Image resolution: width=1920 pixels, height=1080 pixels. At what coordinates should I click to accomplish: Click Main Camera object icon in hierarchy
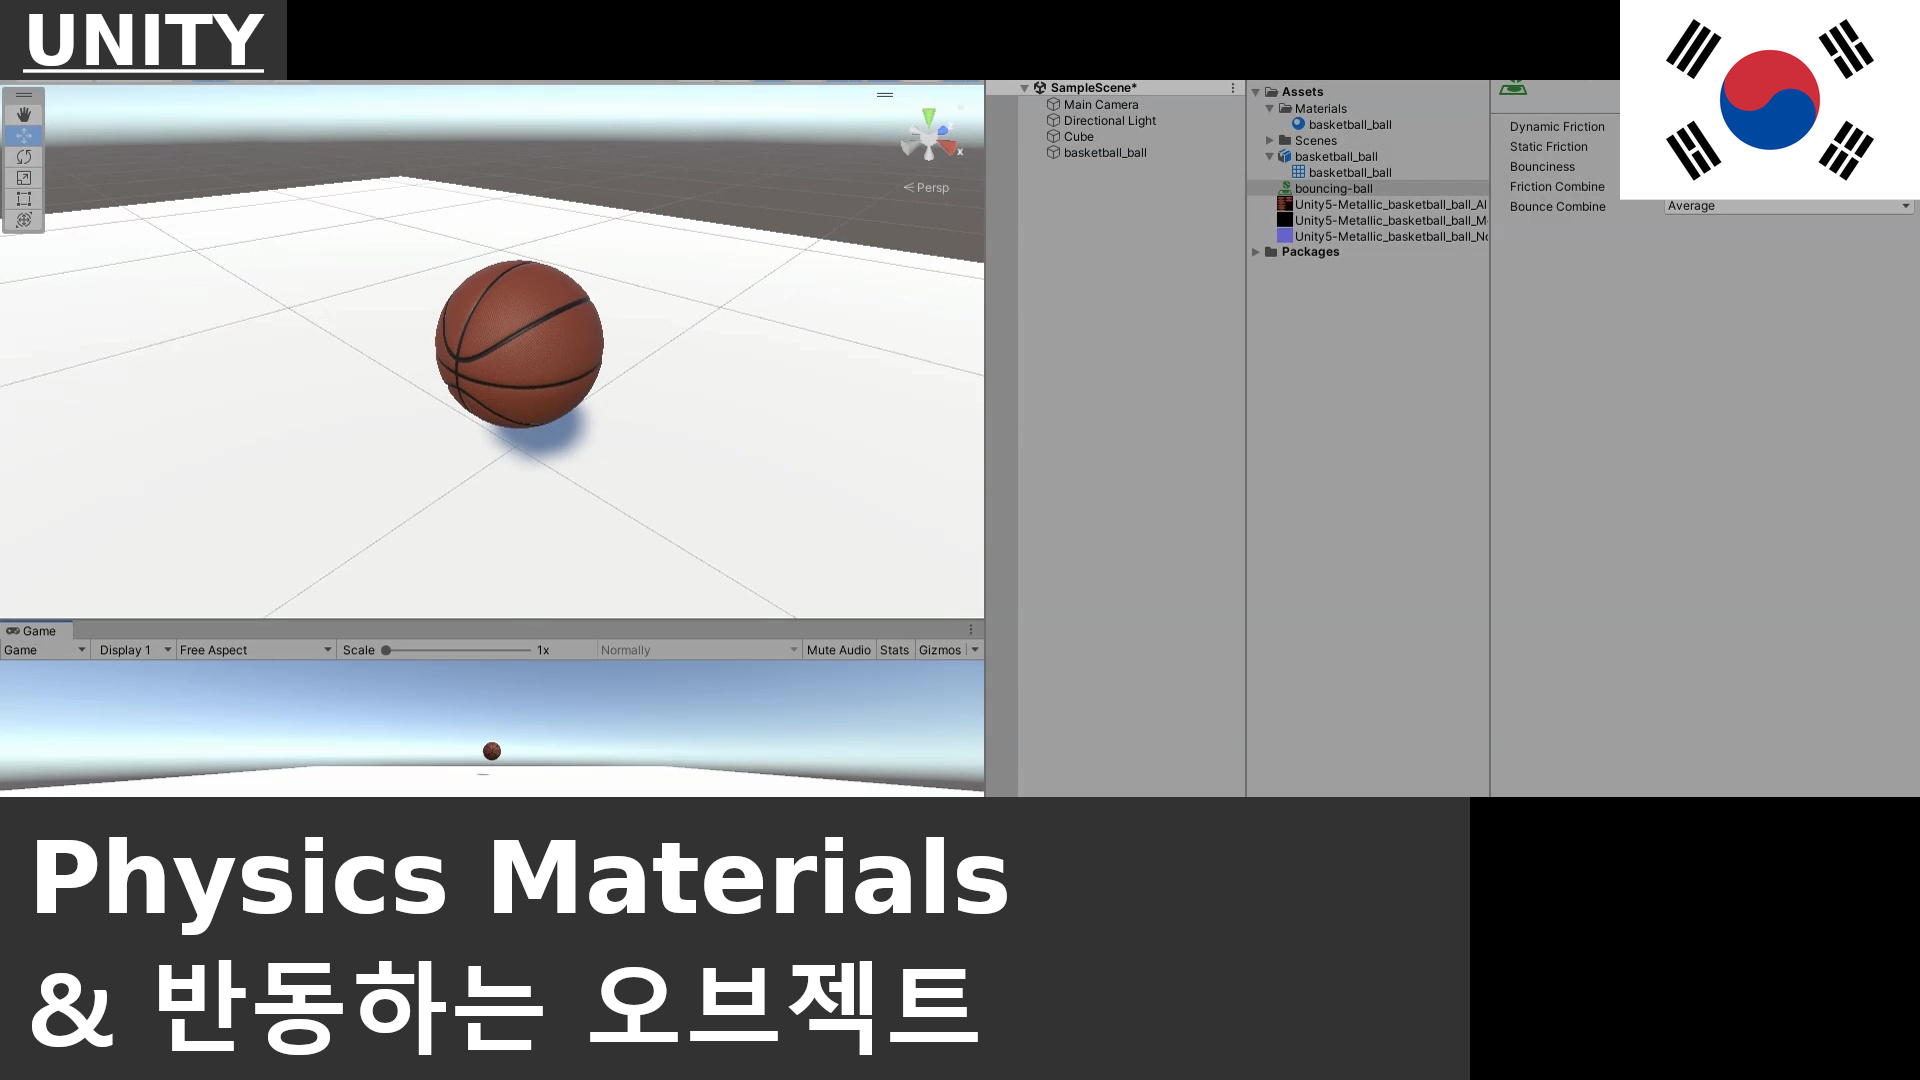point(1053,105)
